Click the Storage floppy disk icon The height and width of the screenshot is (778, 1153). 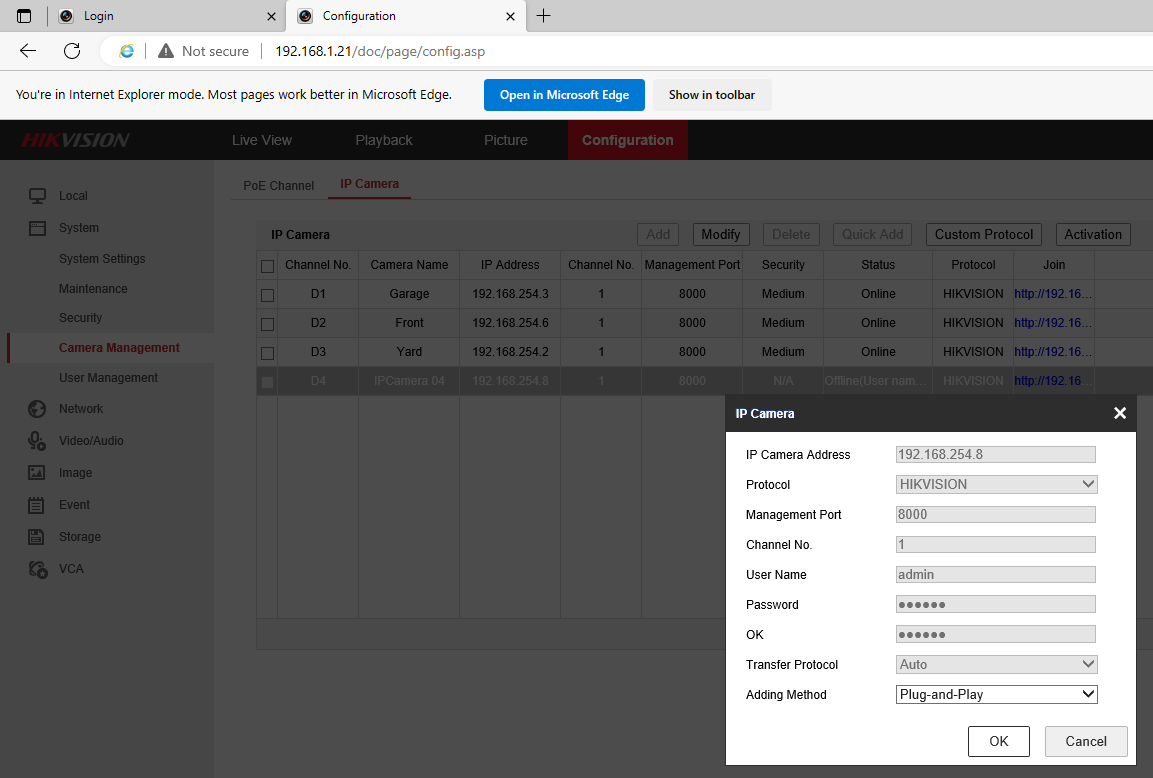coord(37,537)
